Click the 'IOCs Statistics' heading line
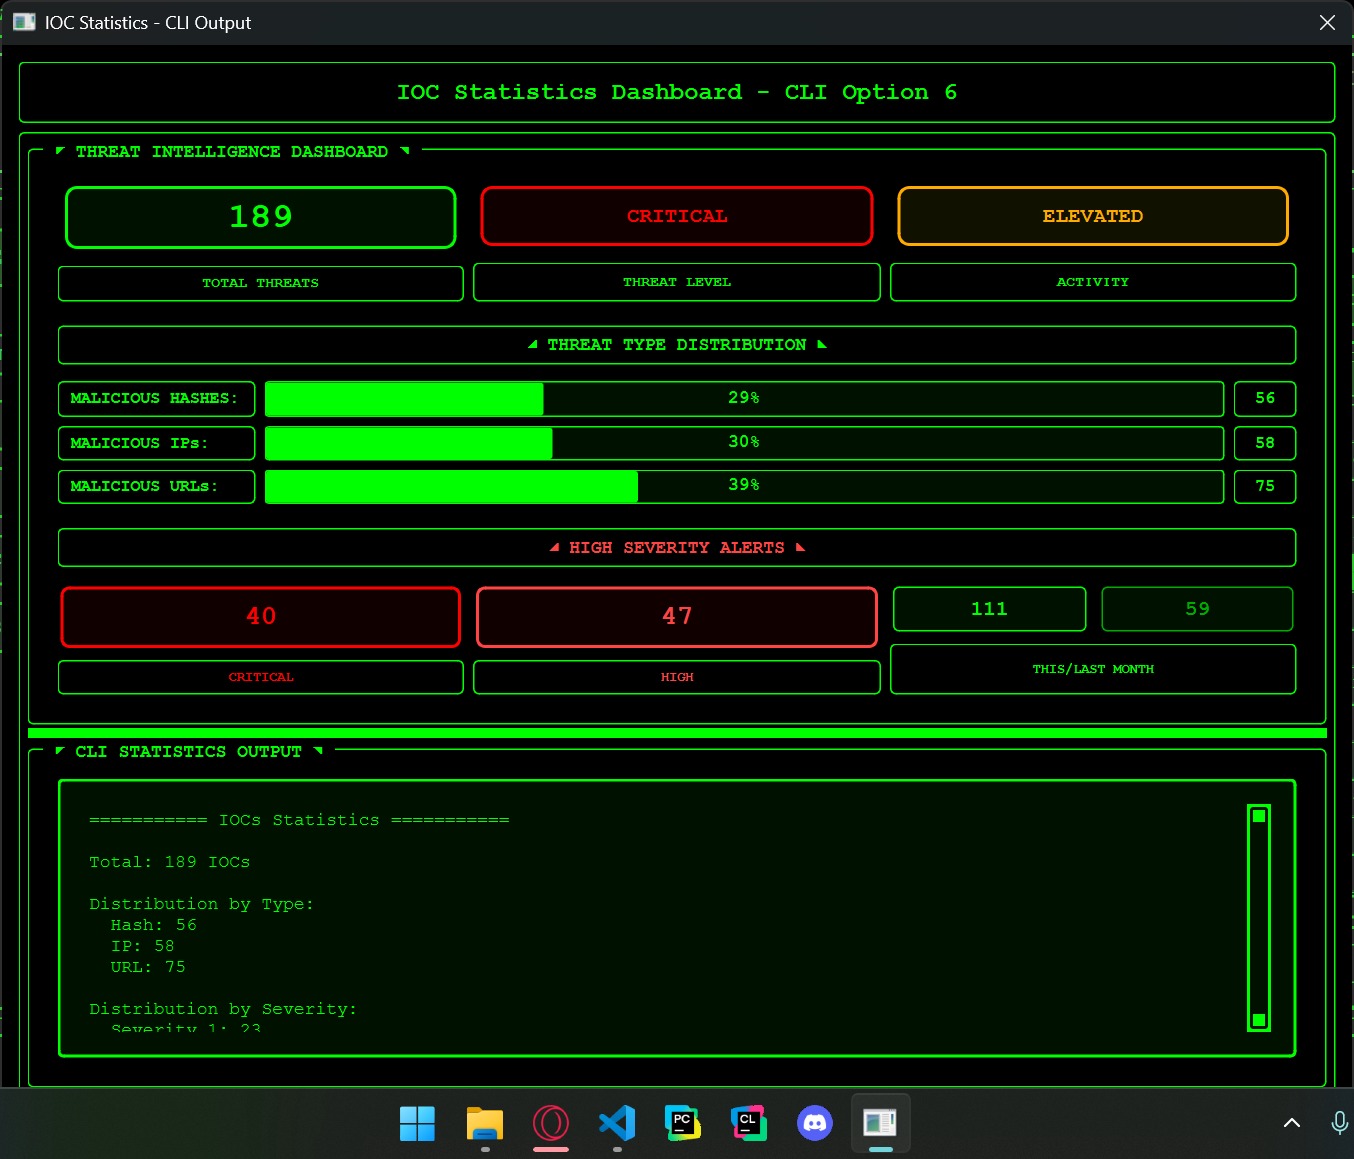This screenshot has height=1159, width=1354. click(299, 820)
